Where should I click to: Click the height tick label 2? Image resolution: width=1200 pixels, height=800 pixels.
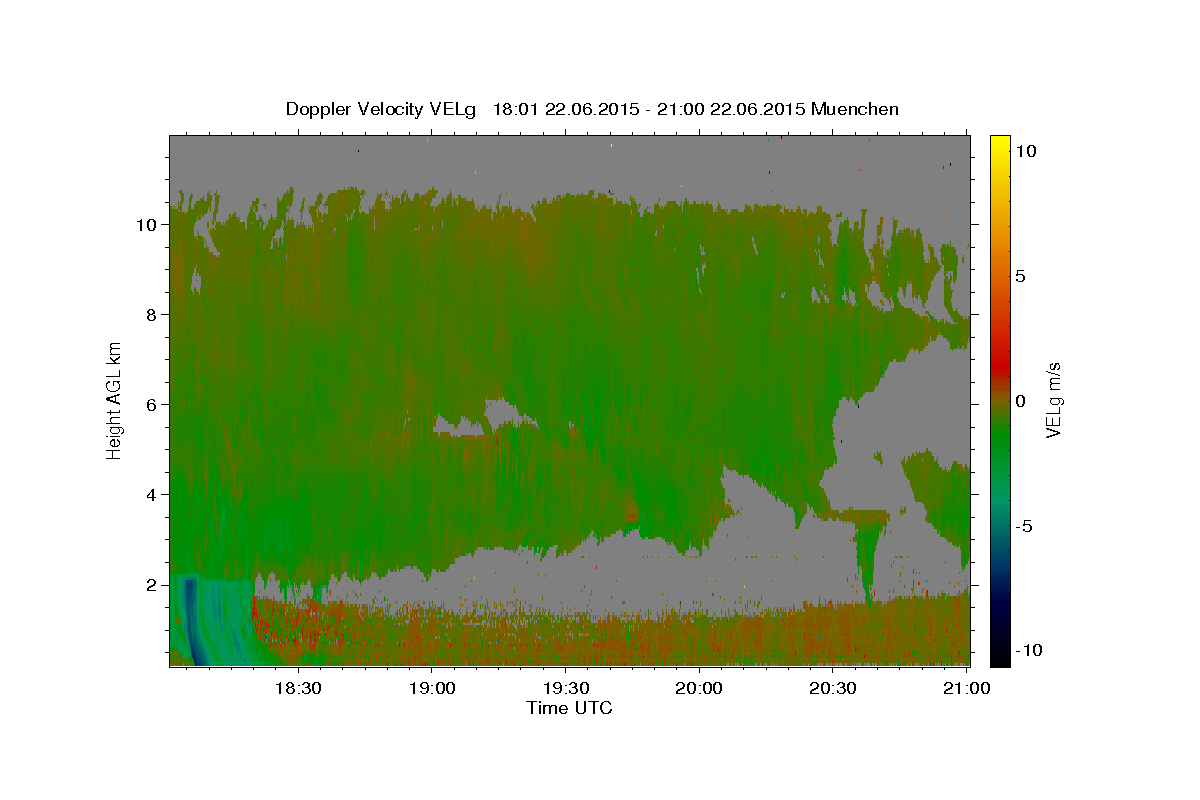coord(153,584)
